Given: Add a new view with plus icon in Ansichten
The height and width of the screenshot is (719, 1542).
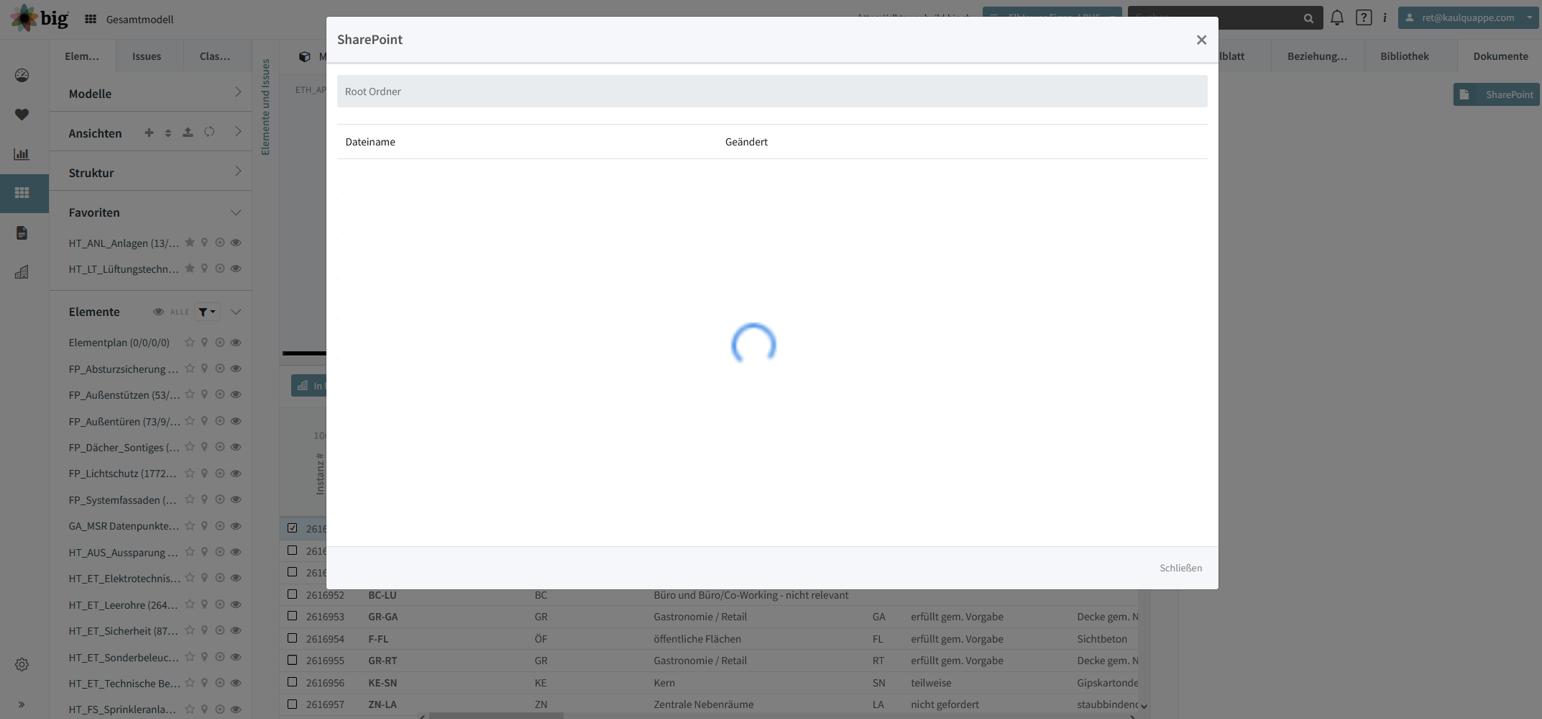Looking at the screenshot, I should click(x=149, y=132).
